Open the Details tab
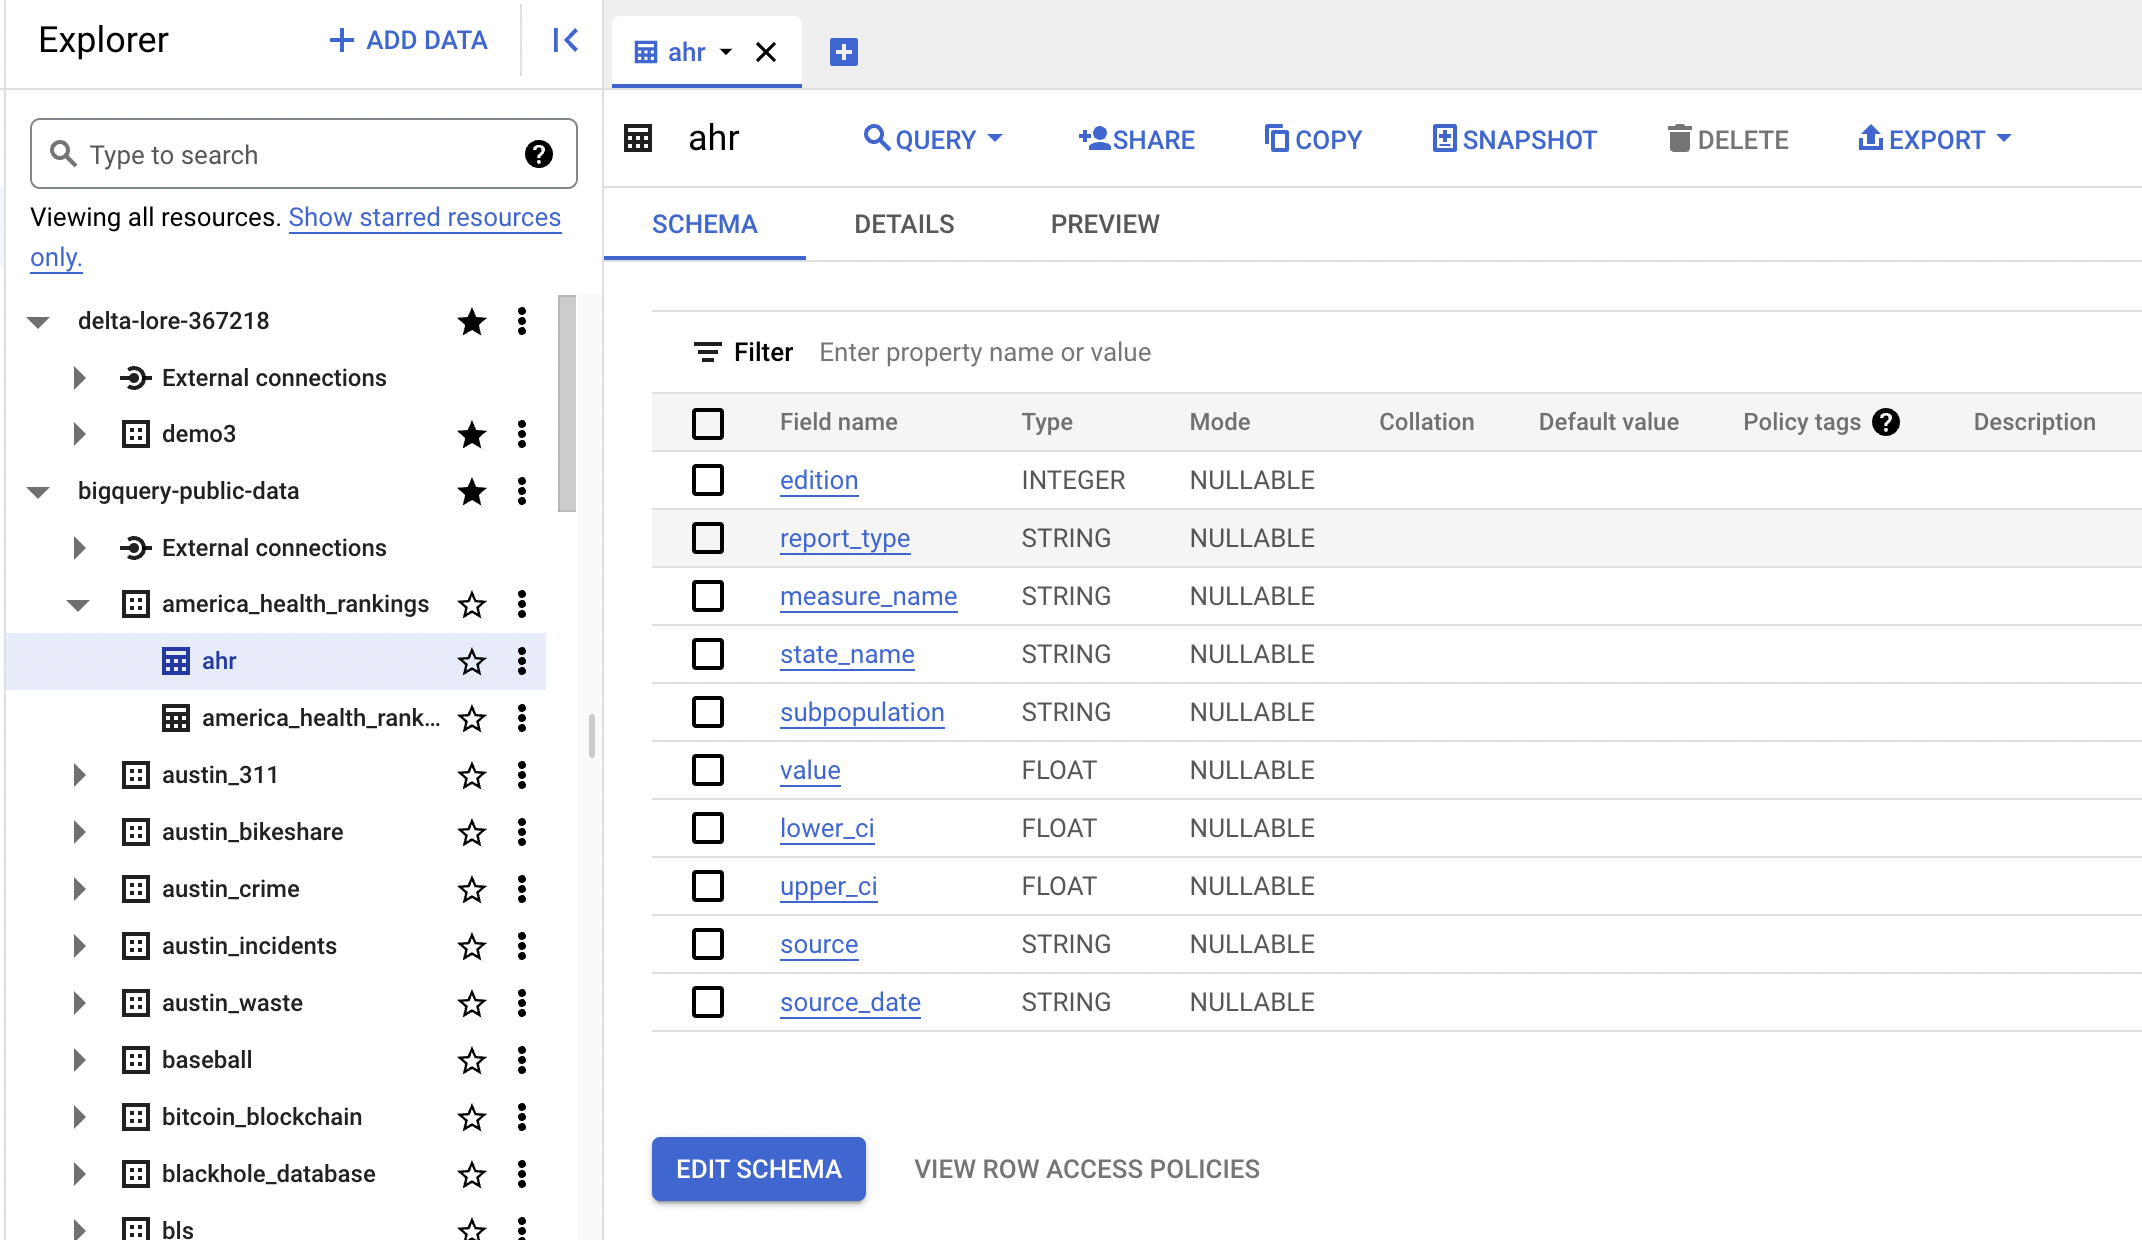The width and height of the screenshot is (2142, 1240). pyautogui.click(x=903, y=224)
